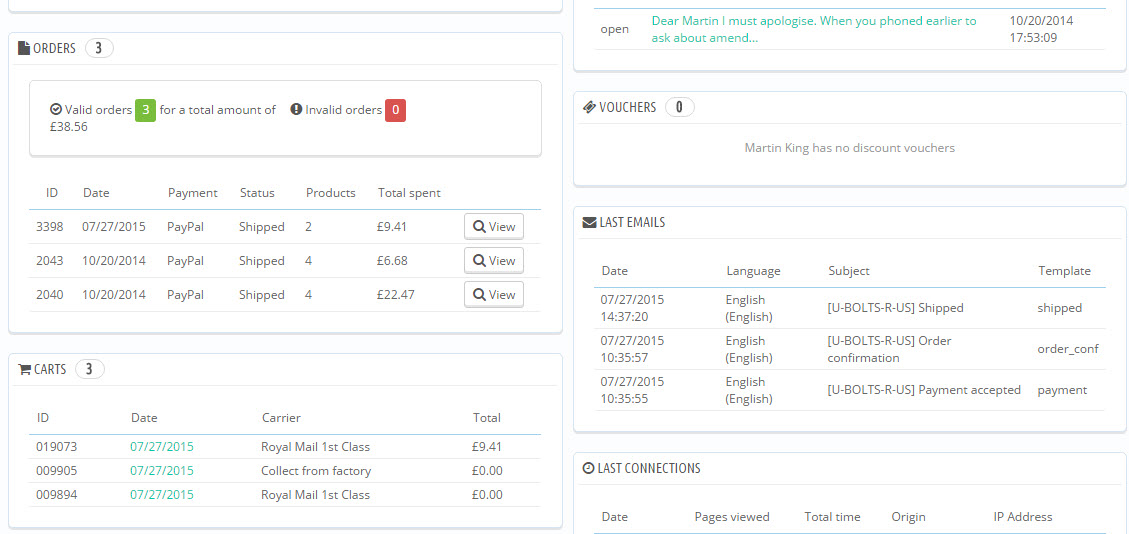
Task: Click the invalid orders warning icon
Action: pos(296,110)
